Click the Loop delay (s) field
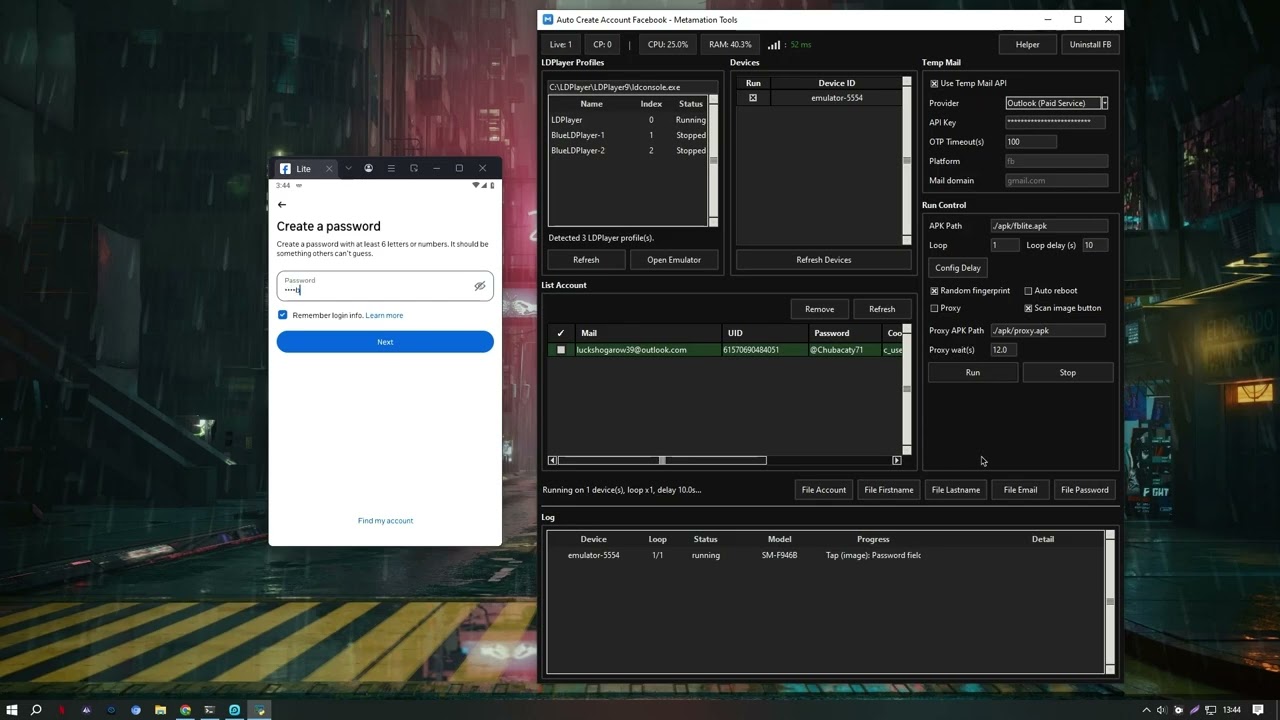 click(x=1094, y=245)
